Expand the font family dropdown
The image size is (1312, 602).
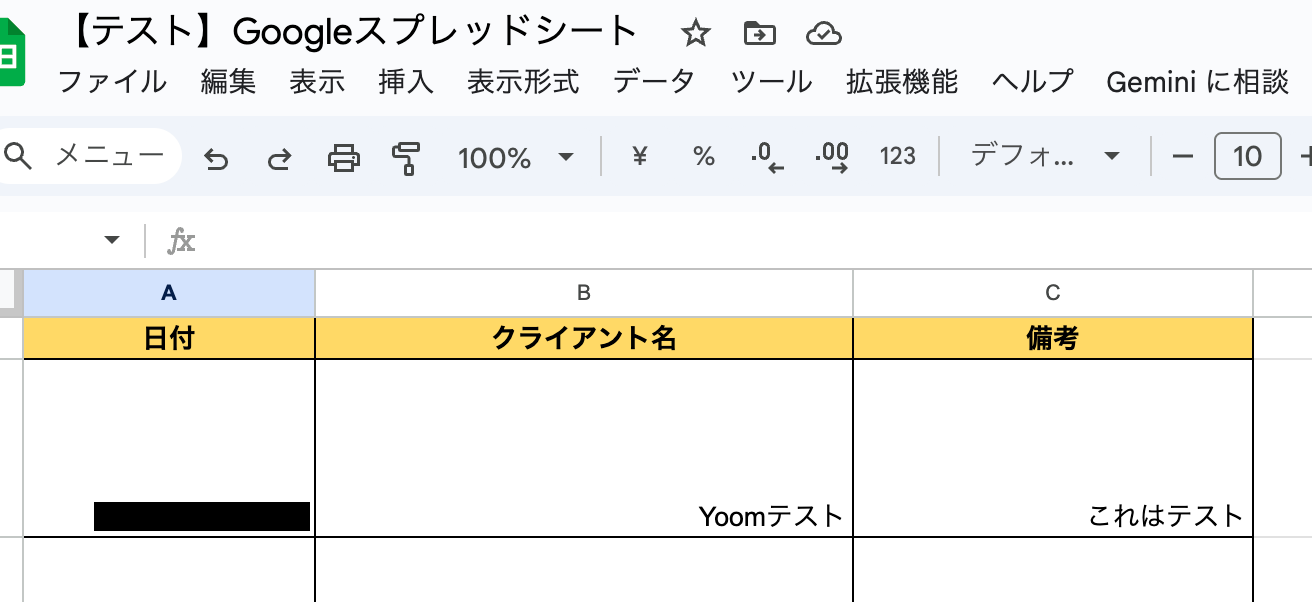pyautogui.click(x=1044, y=157)
